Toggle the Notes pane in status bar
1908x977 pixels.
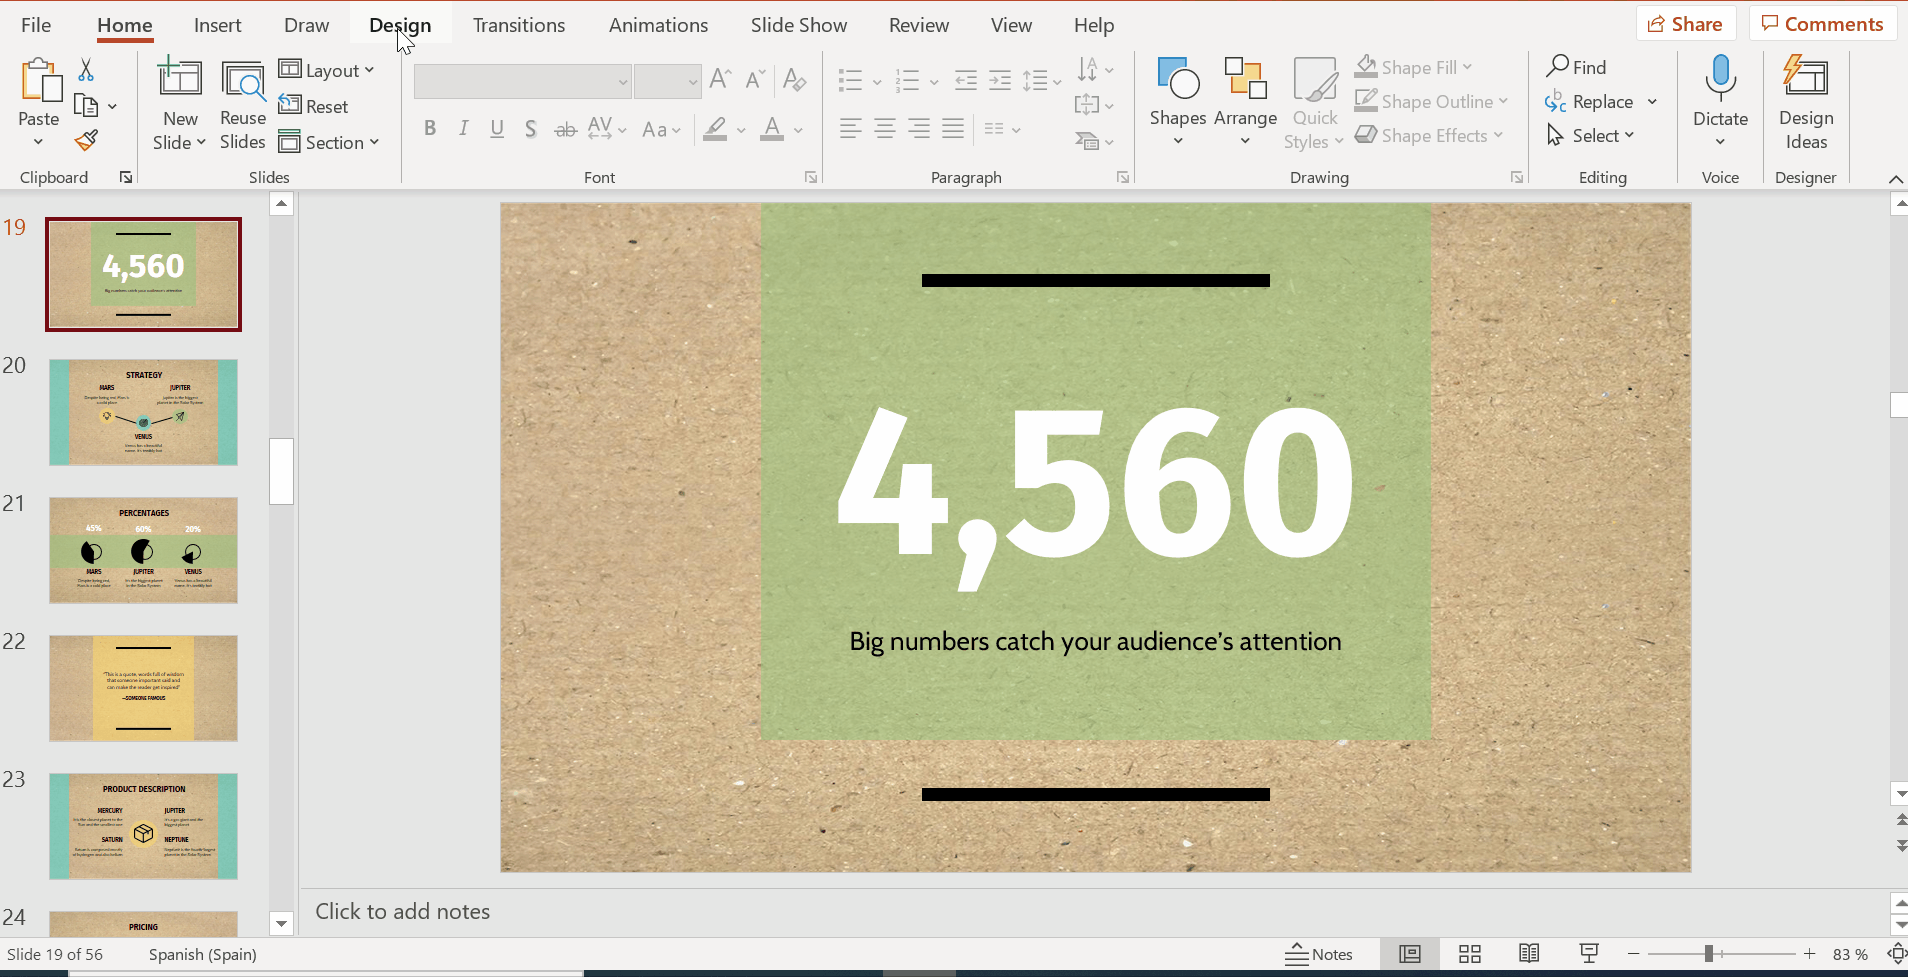(1319, 954)
